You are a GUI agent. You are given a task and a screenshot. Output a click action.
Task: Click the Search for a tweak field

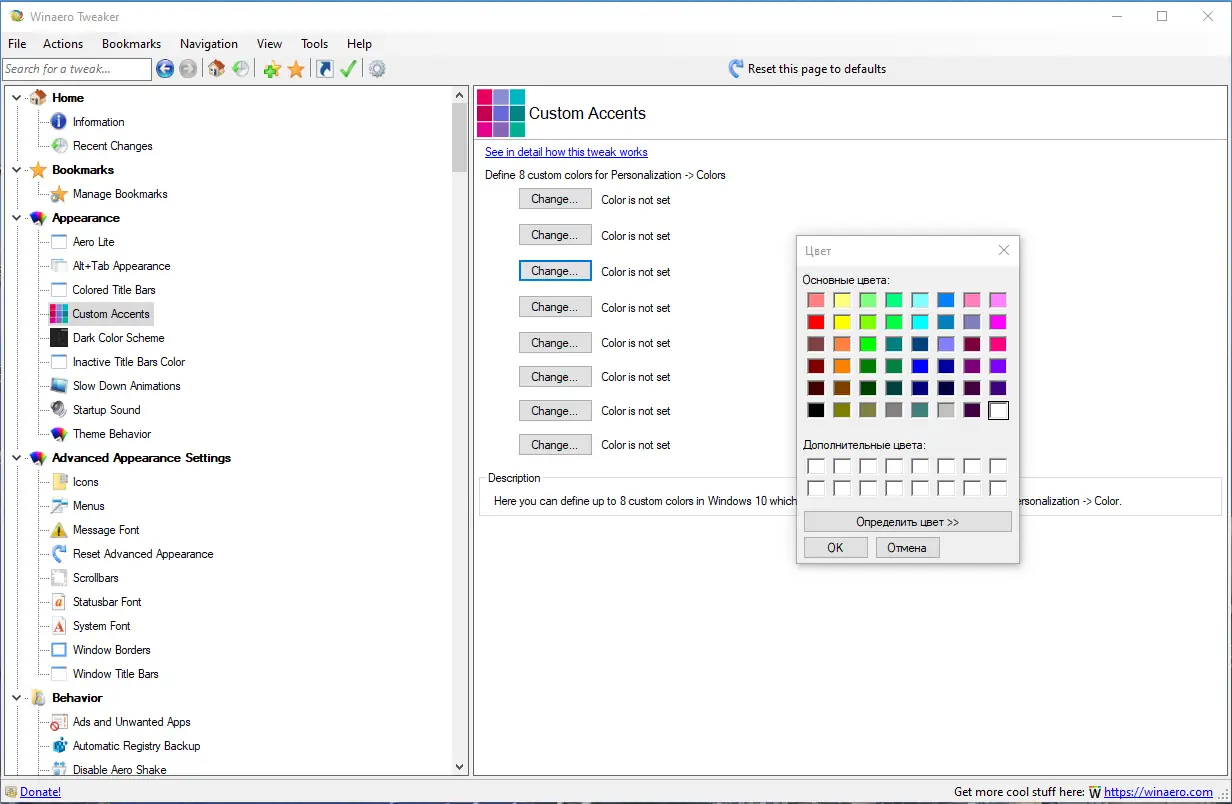[x=76, y=69]
